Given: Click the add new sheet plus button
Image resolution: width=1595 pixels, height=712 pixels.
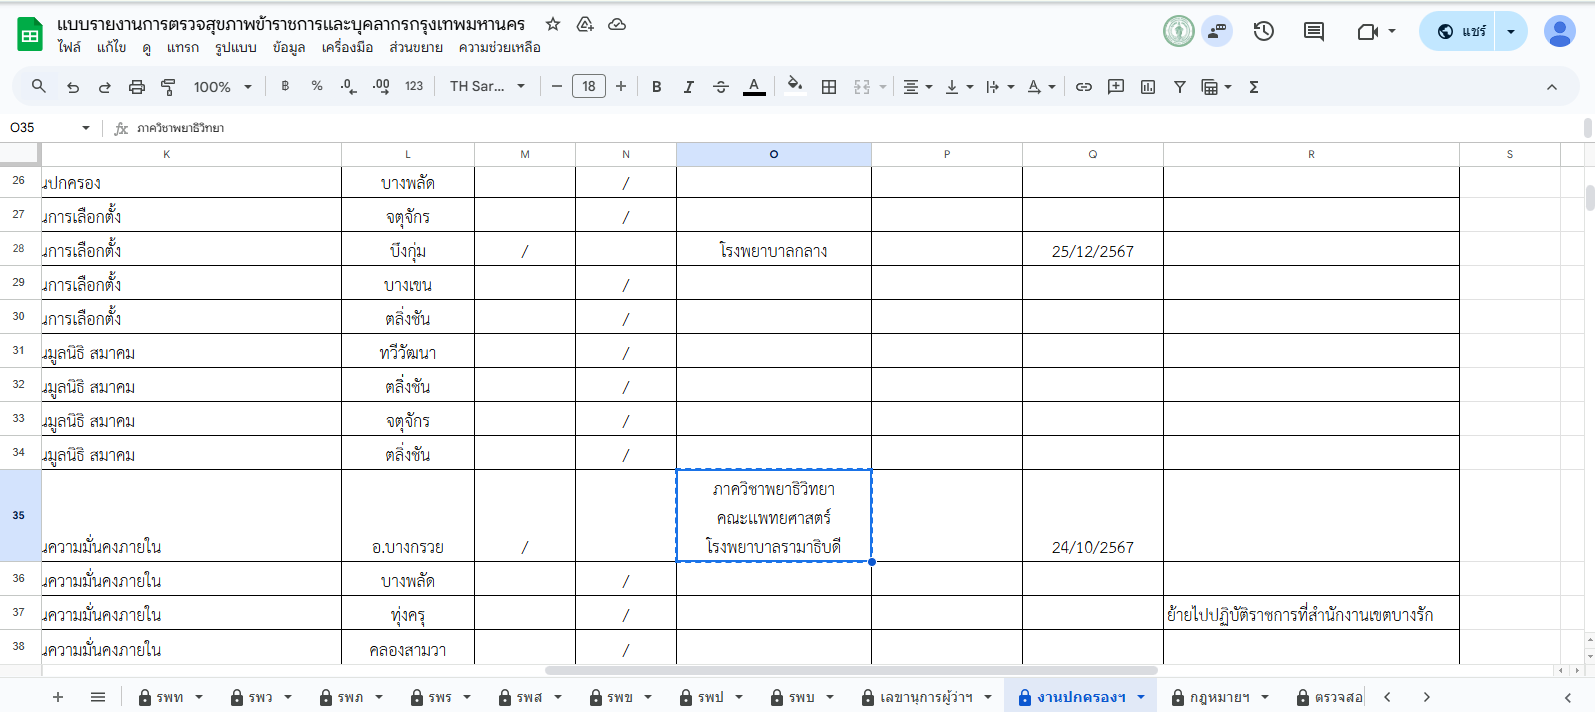Looking at the screenshot, I should (x=58, y=697).
